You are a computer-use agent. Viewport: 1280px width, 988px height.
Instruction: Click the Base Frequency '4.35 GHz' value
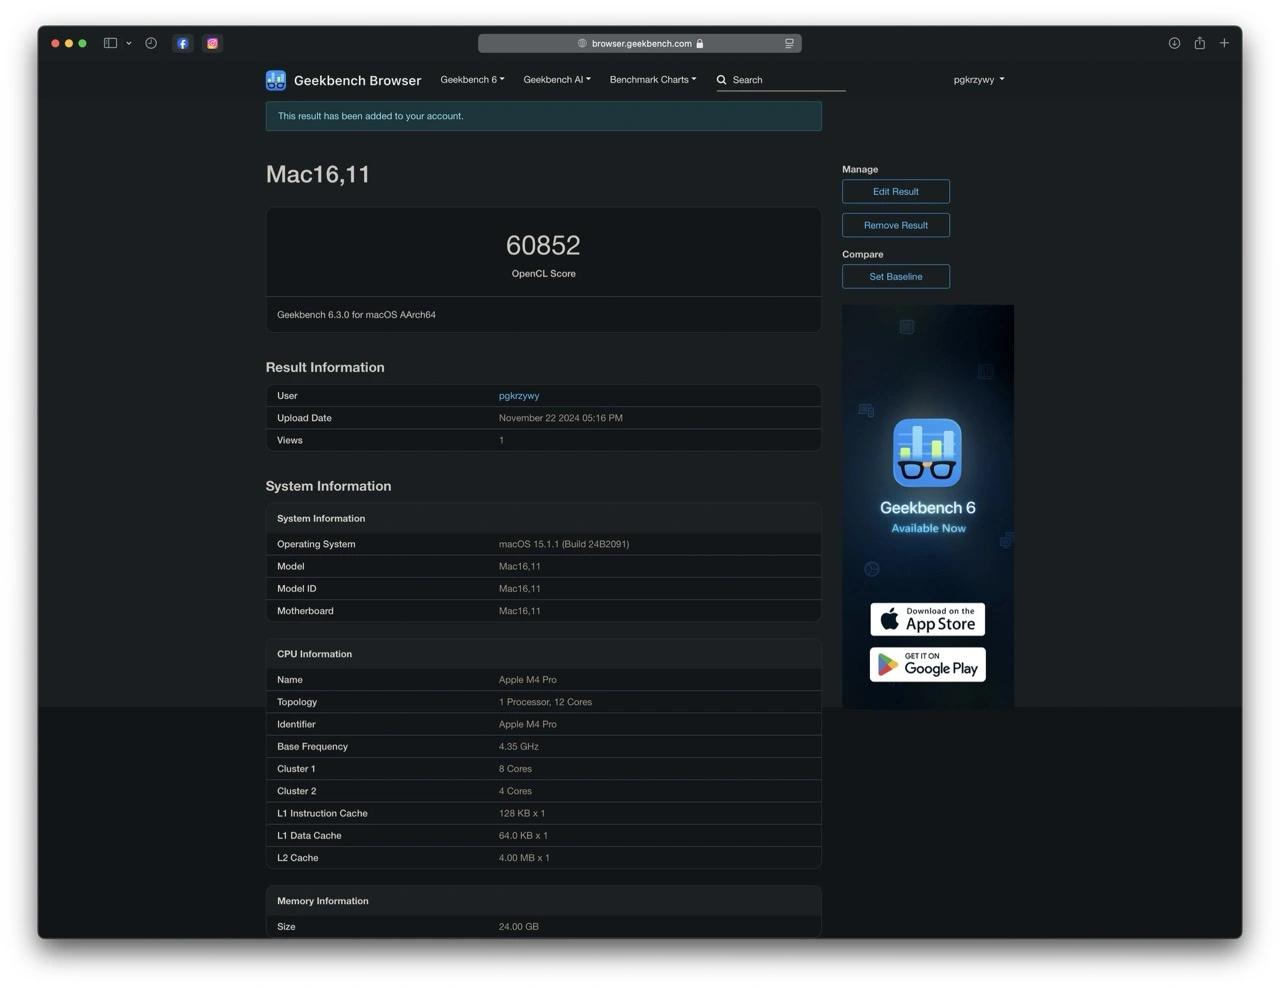[519, 747]
